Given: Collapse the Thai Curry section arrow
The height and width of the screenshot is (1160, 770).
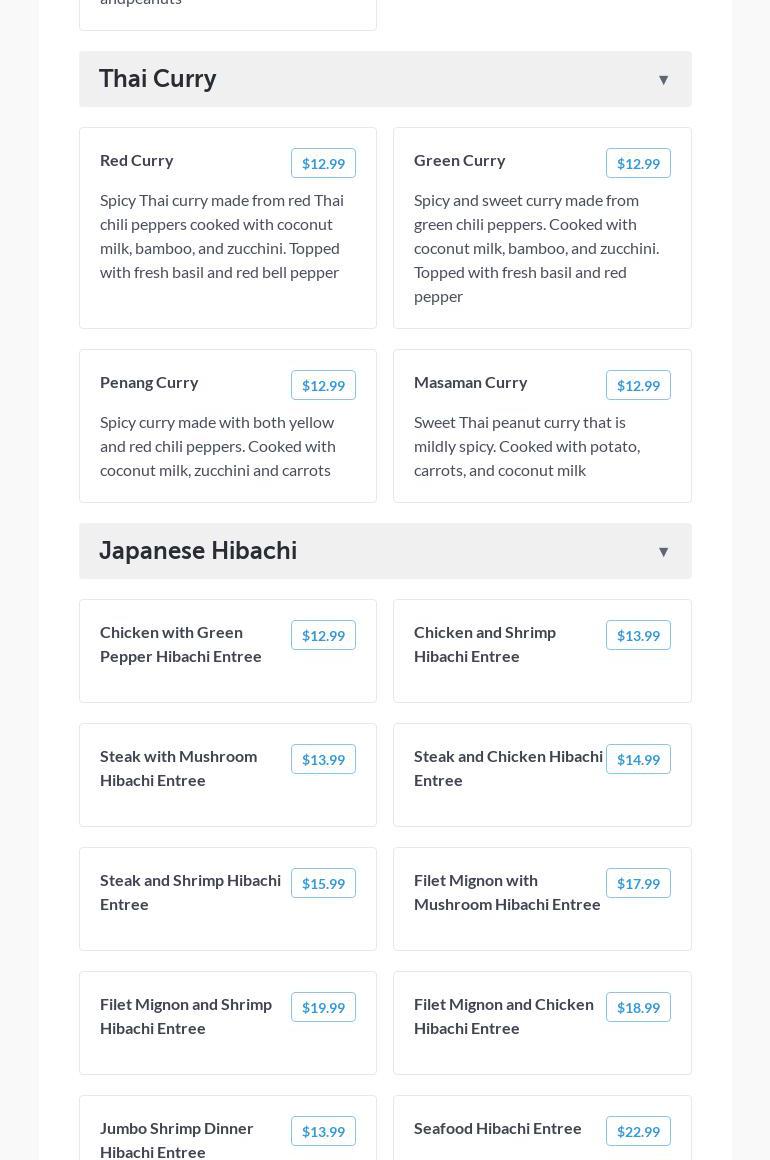Looking at the screenshot, I should click(663, 80).
